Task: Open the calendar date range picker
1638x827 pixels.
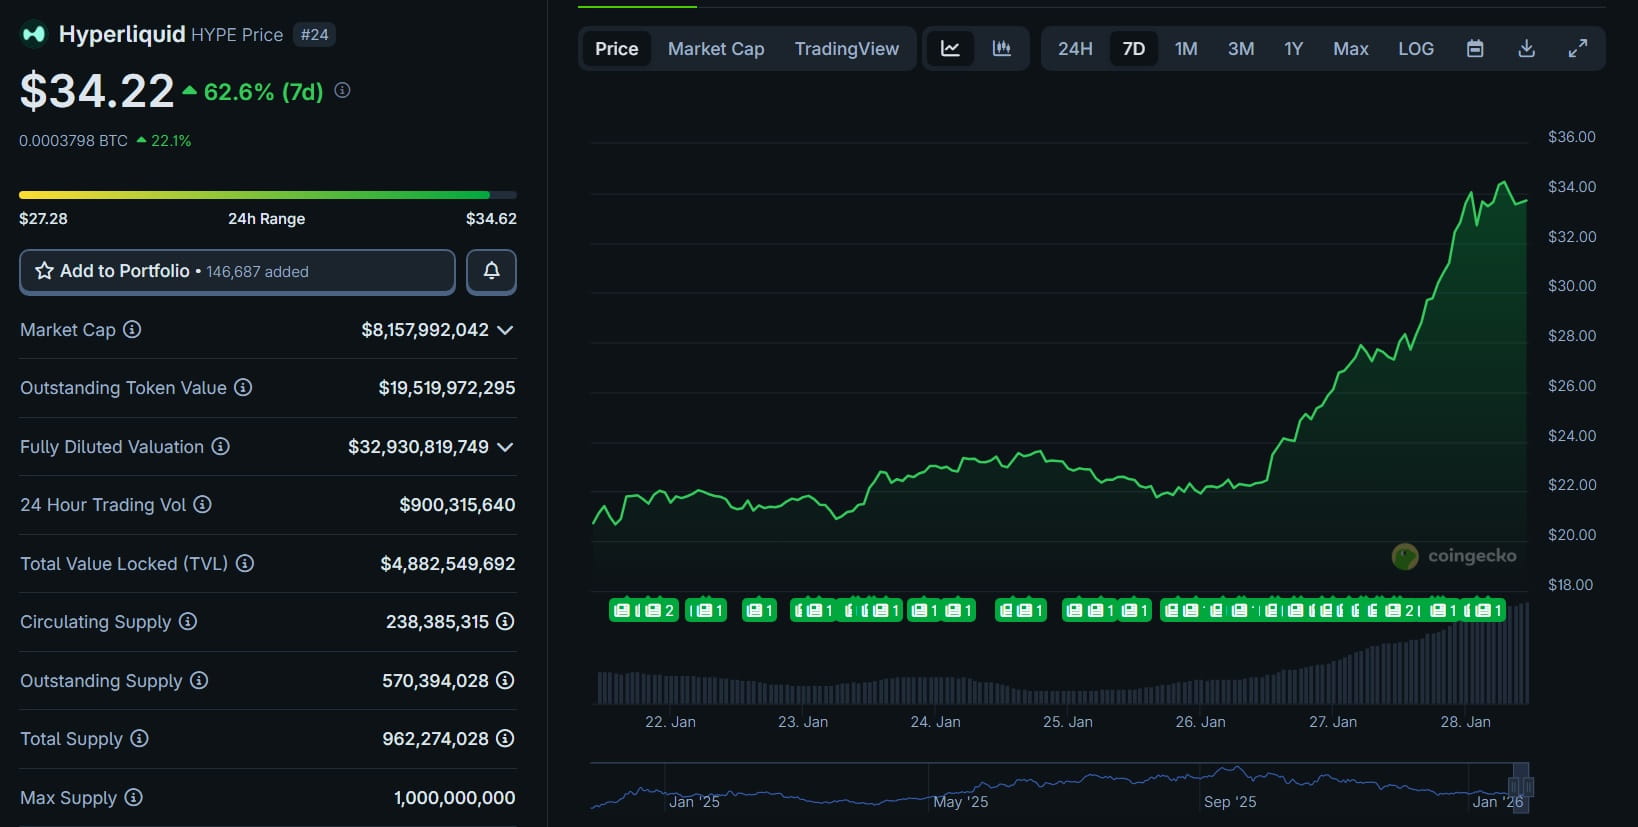Action: pos(1474,49)
